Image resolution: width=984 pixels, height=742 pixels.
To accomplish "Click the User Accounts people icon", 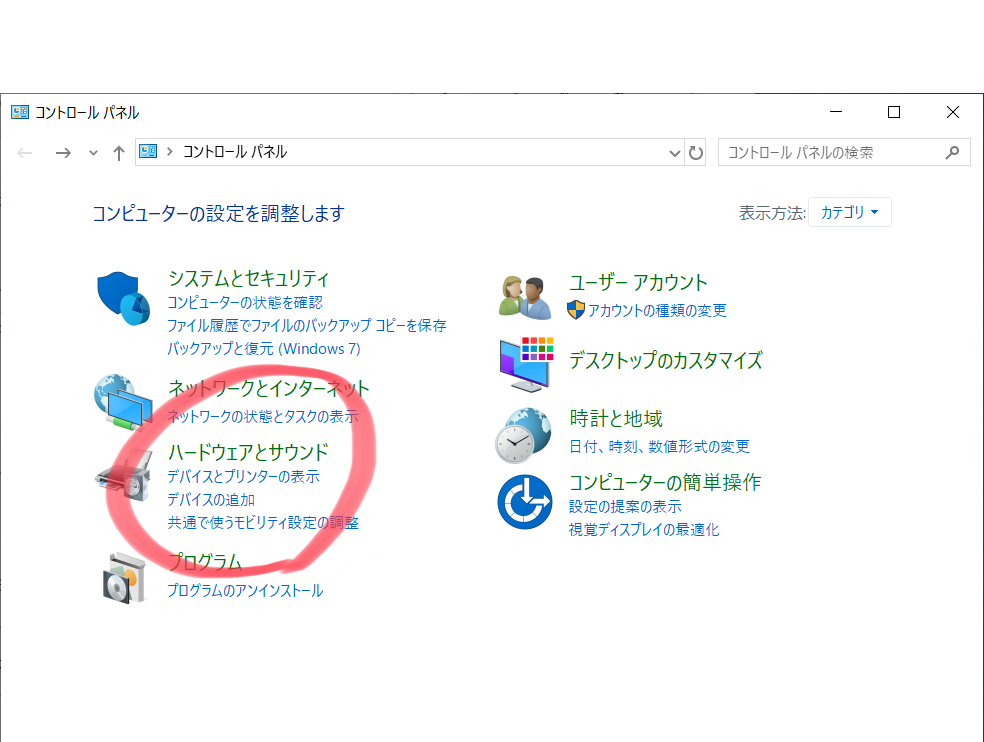I will (524, 296).
